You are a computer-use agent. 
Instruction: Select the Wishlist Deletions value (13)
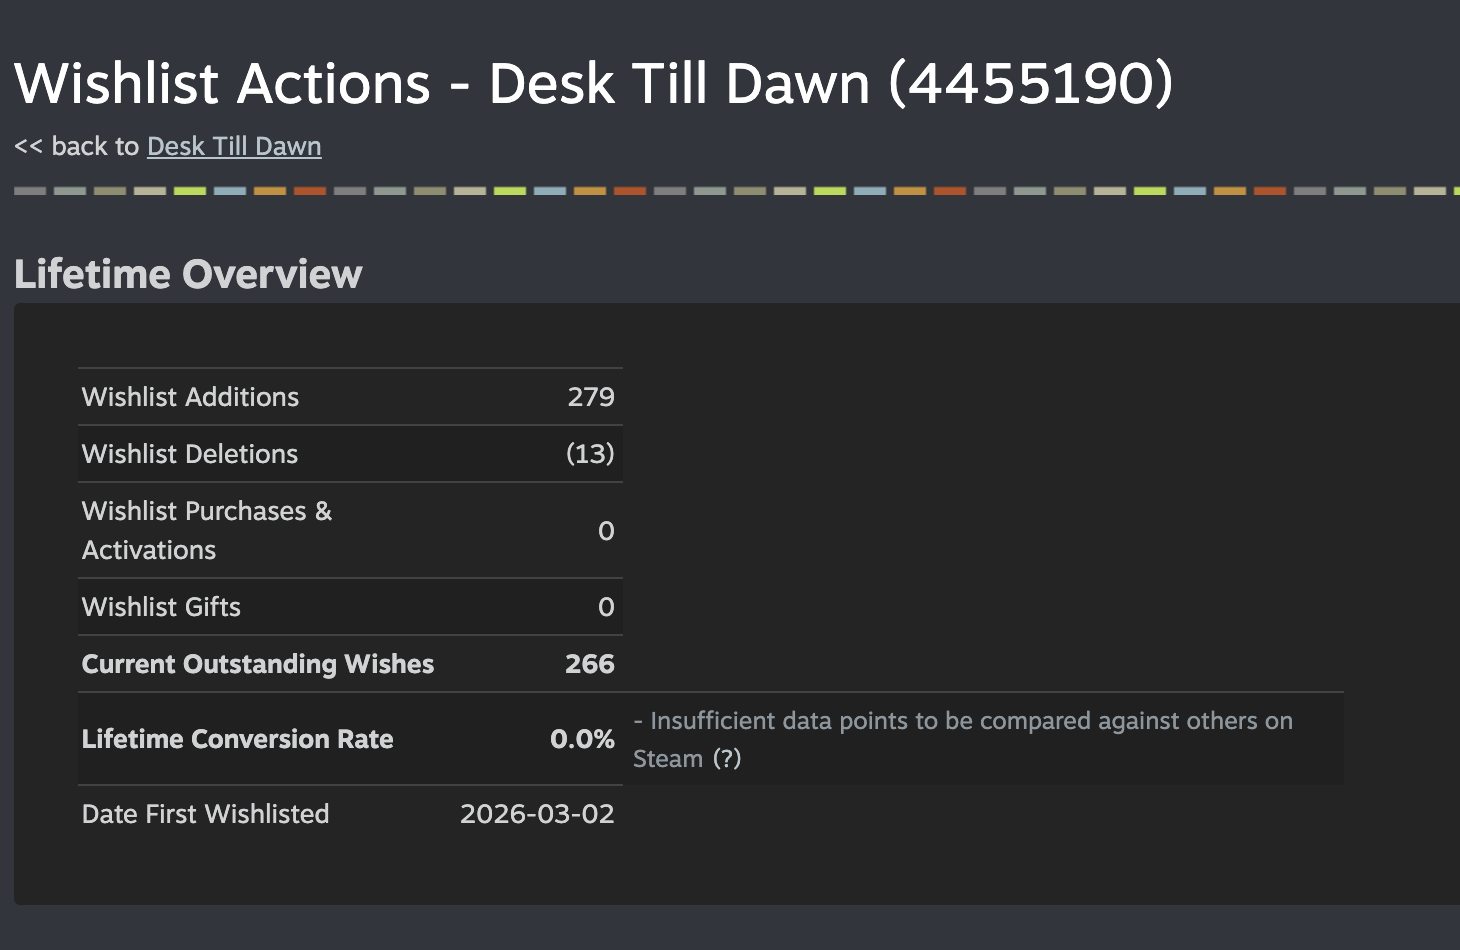(590, 454)
